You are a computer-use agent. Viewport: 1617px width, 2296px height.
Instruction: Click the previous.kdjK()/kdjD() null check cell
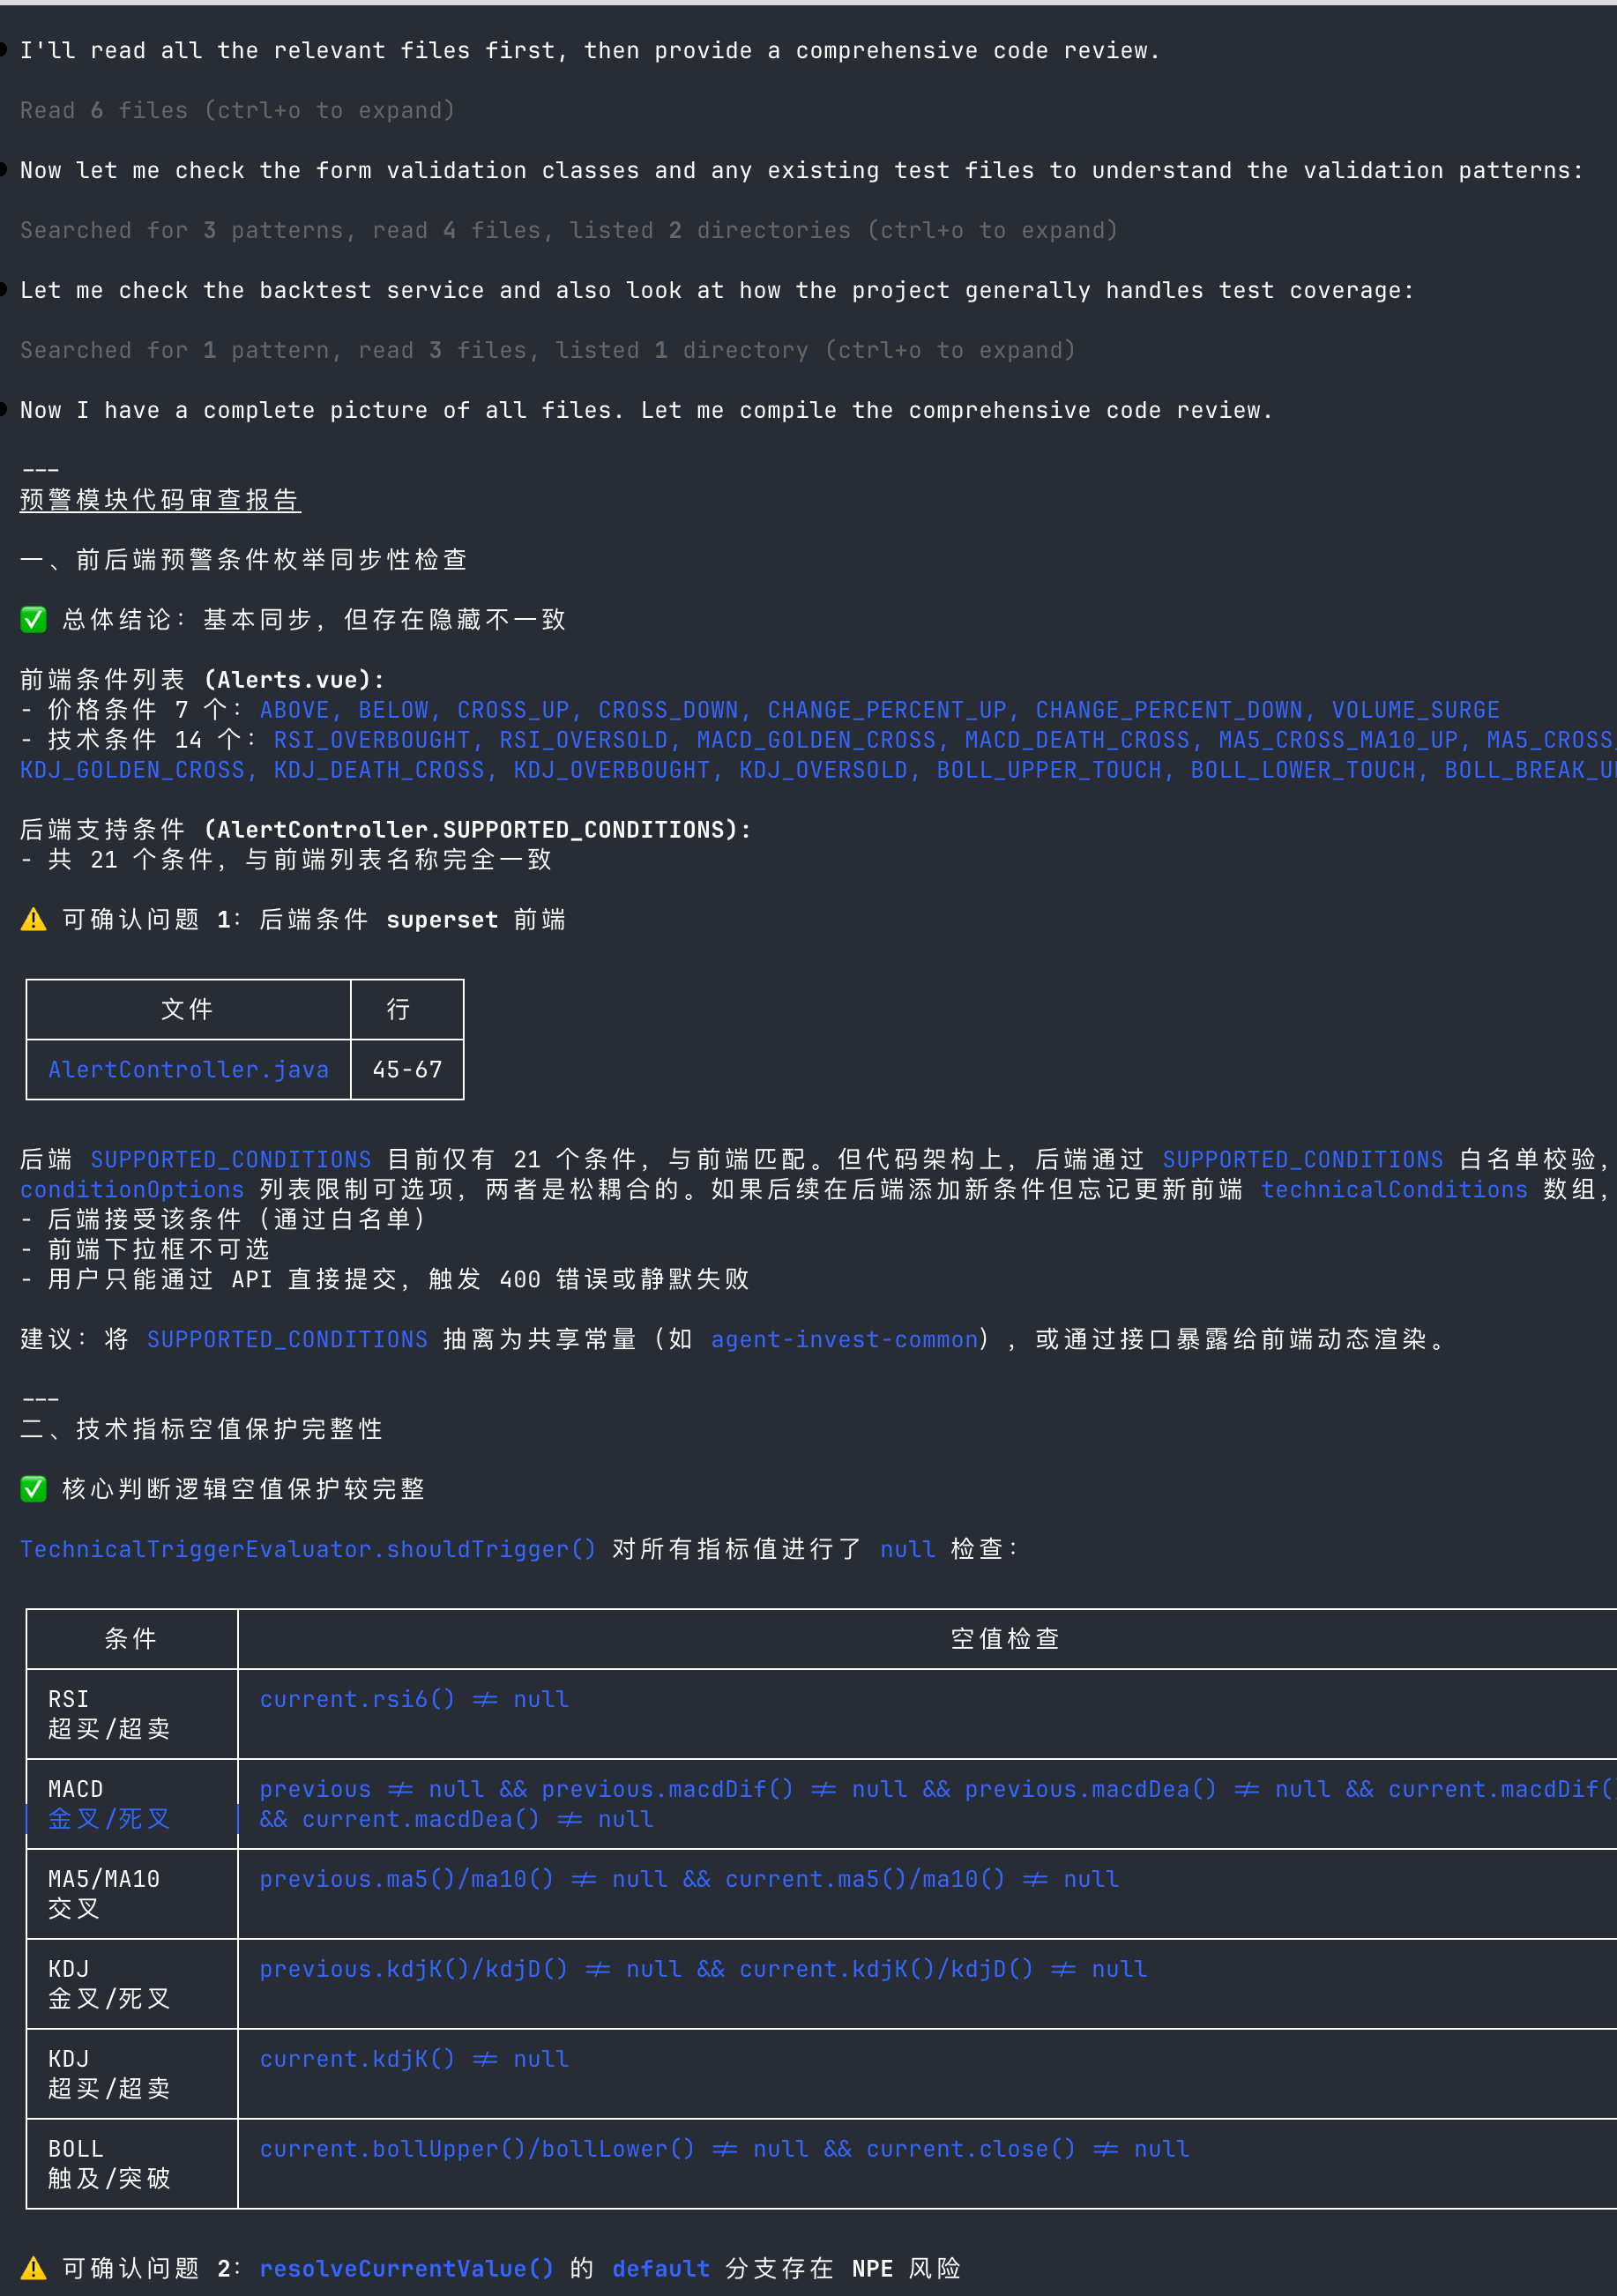pos(703,1969)
